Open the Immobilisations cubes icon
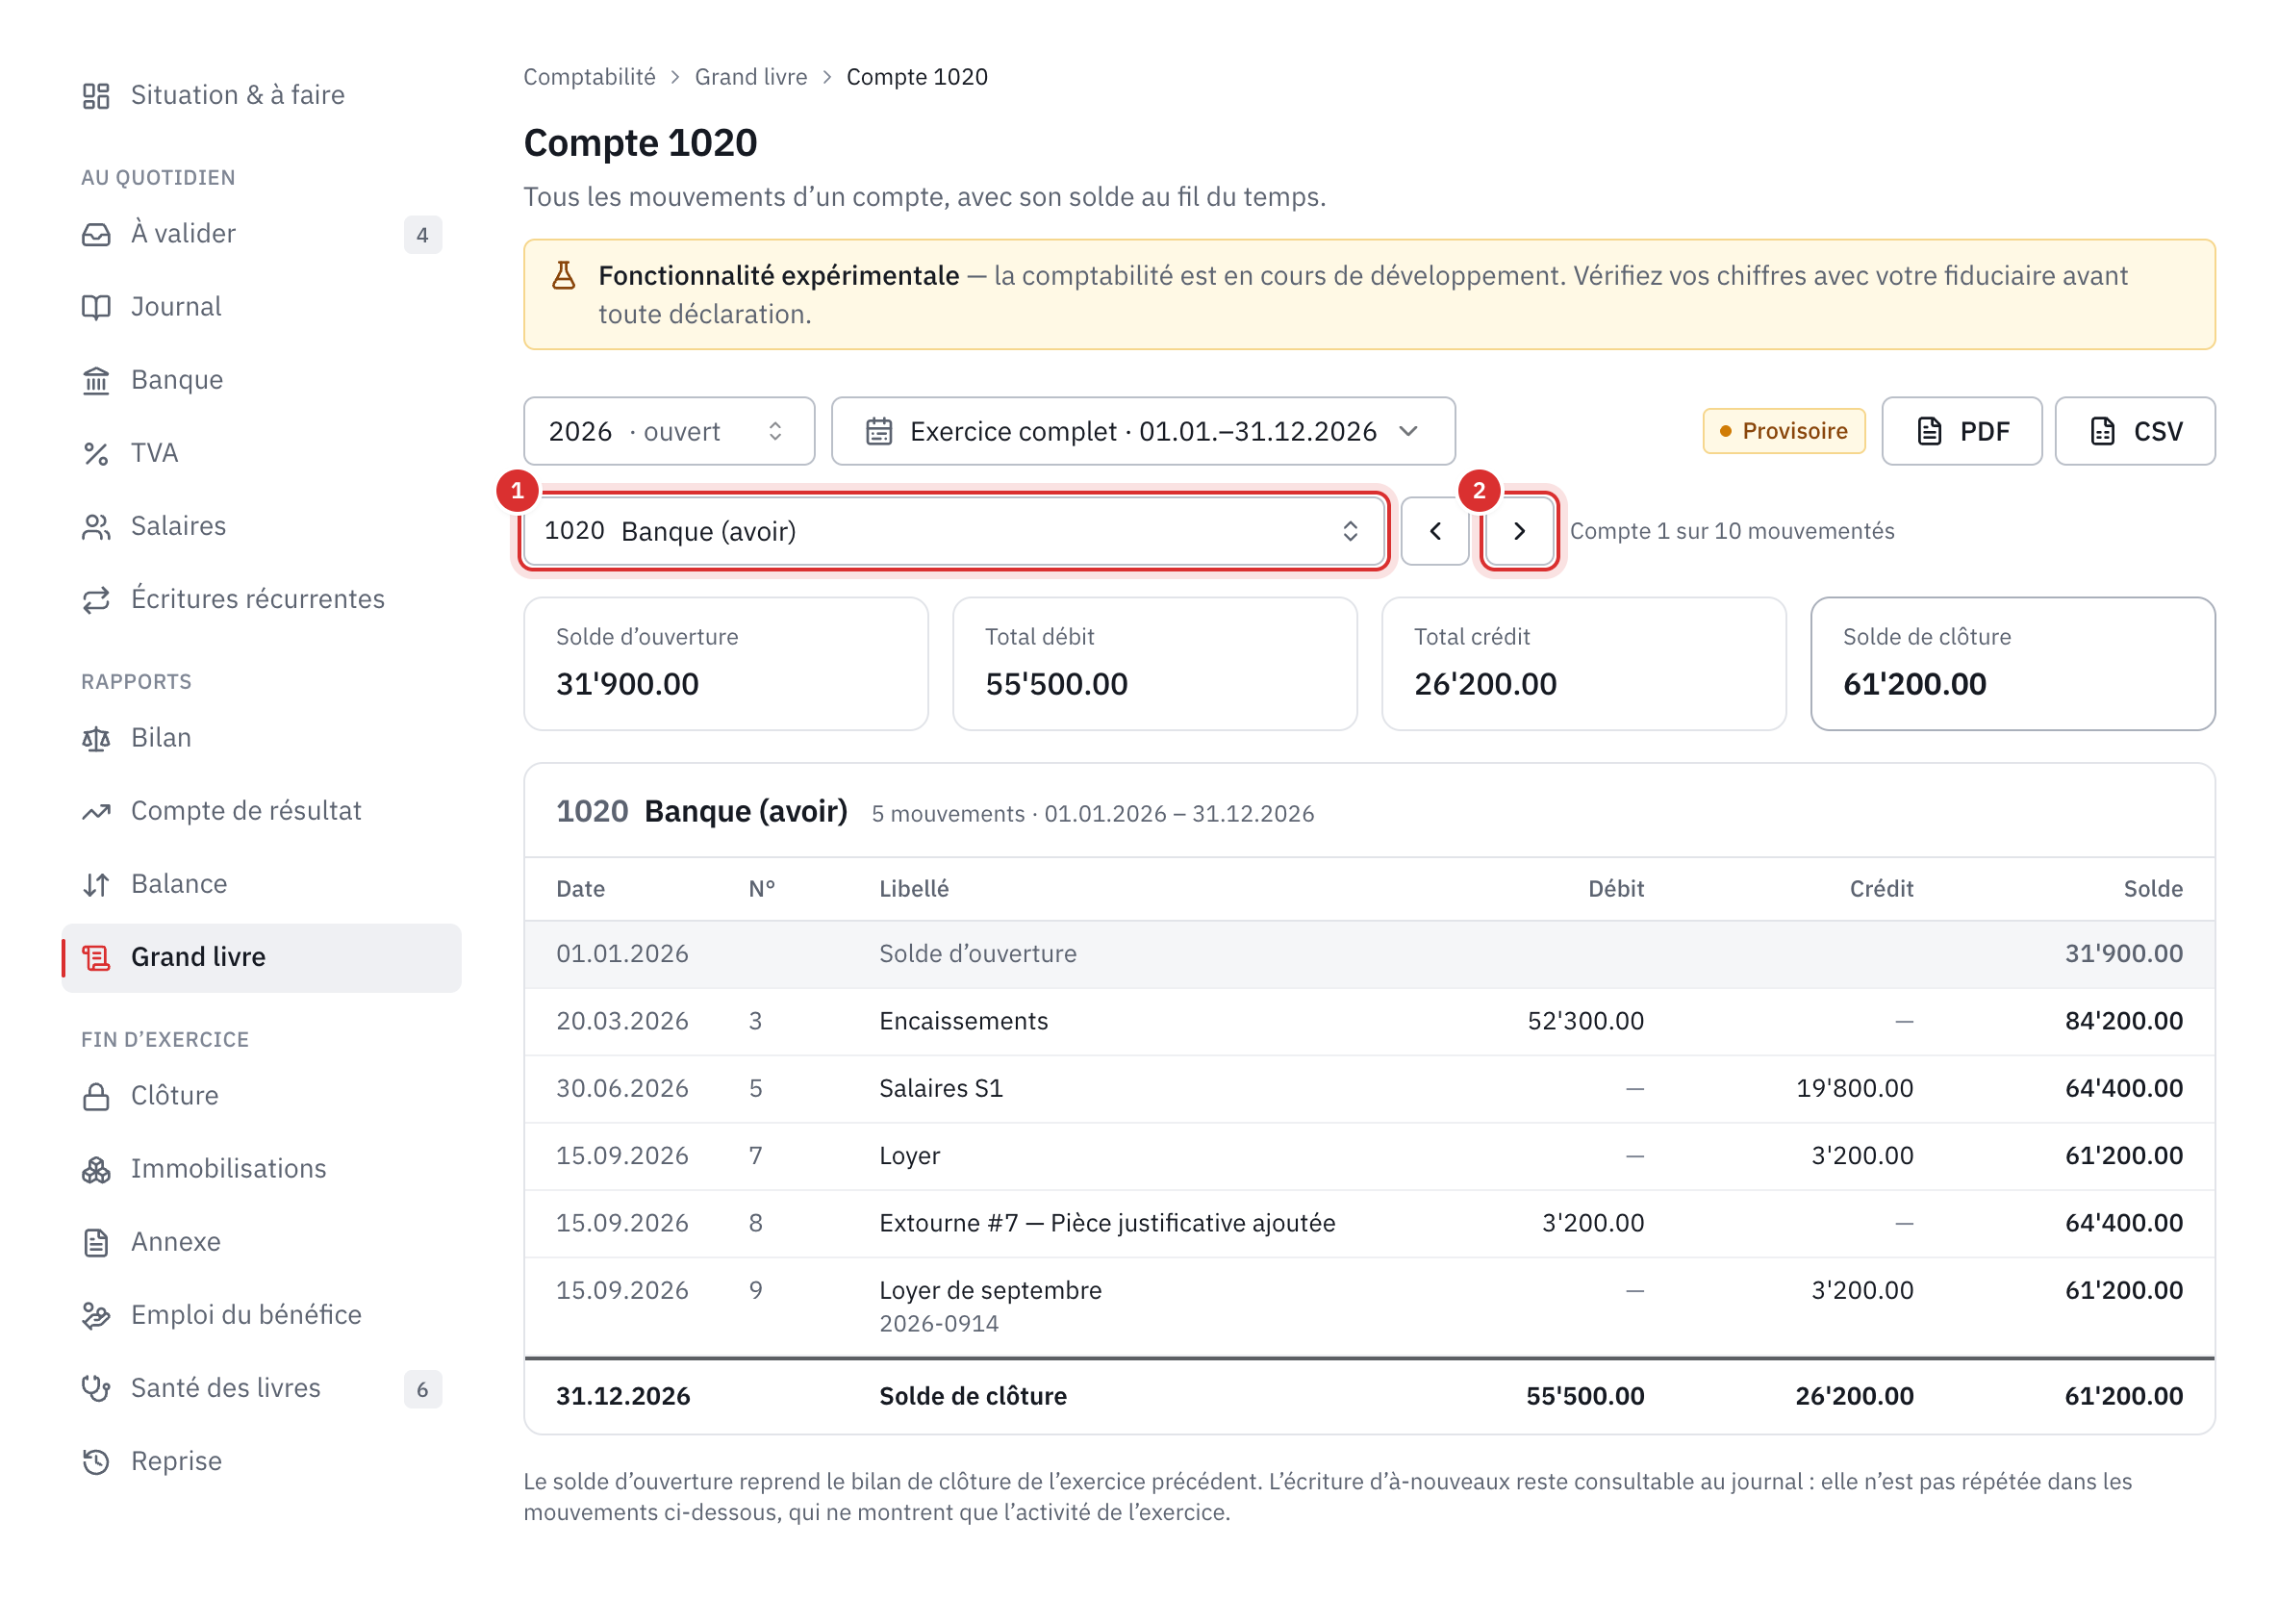This screenshot has height=1624, width=2278. point(96,1169)
